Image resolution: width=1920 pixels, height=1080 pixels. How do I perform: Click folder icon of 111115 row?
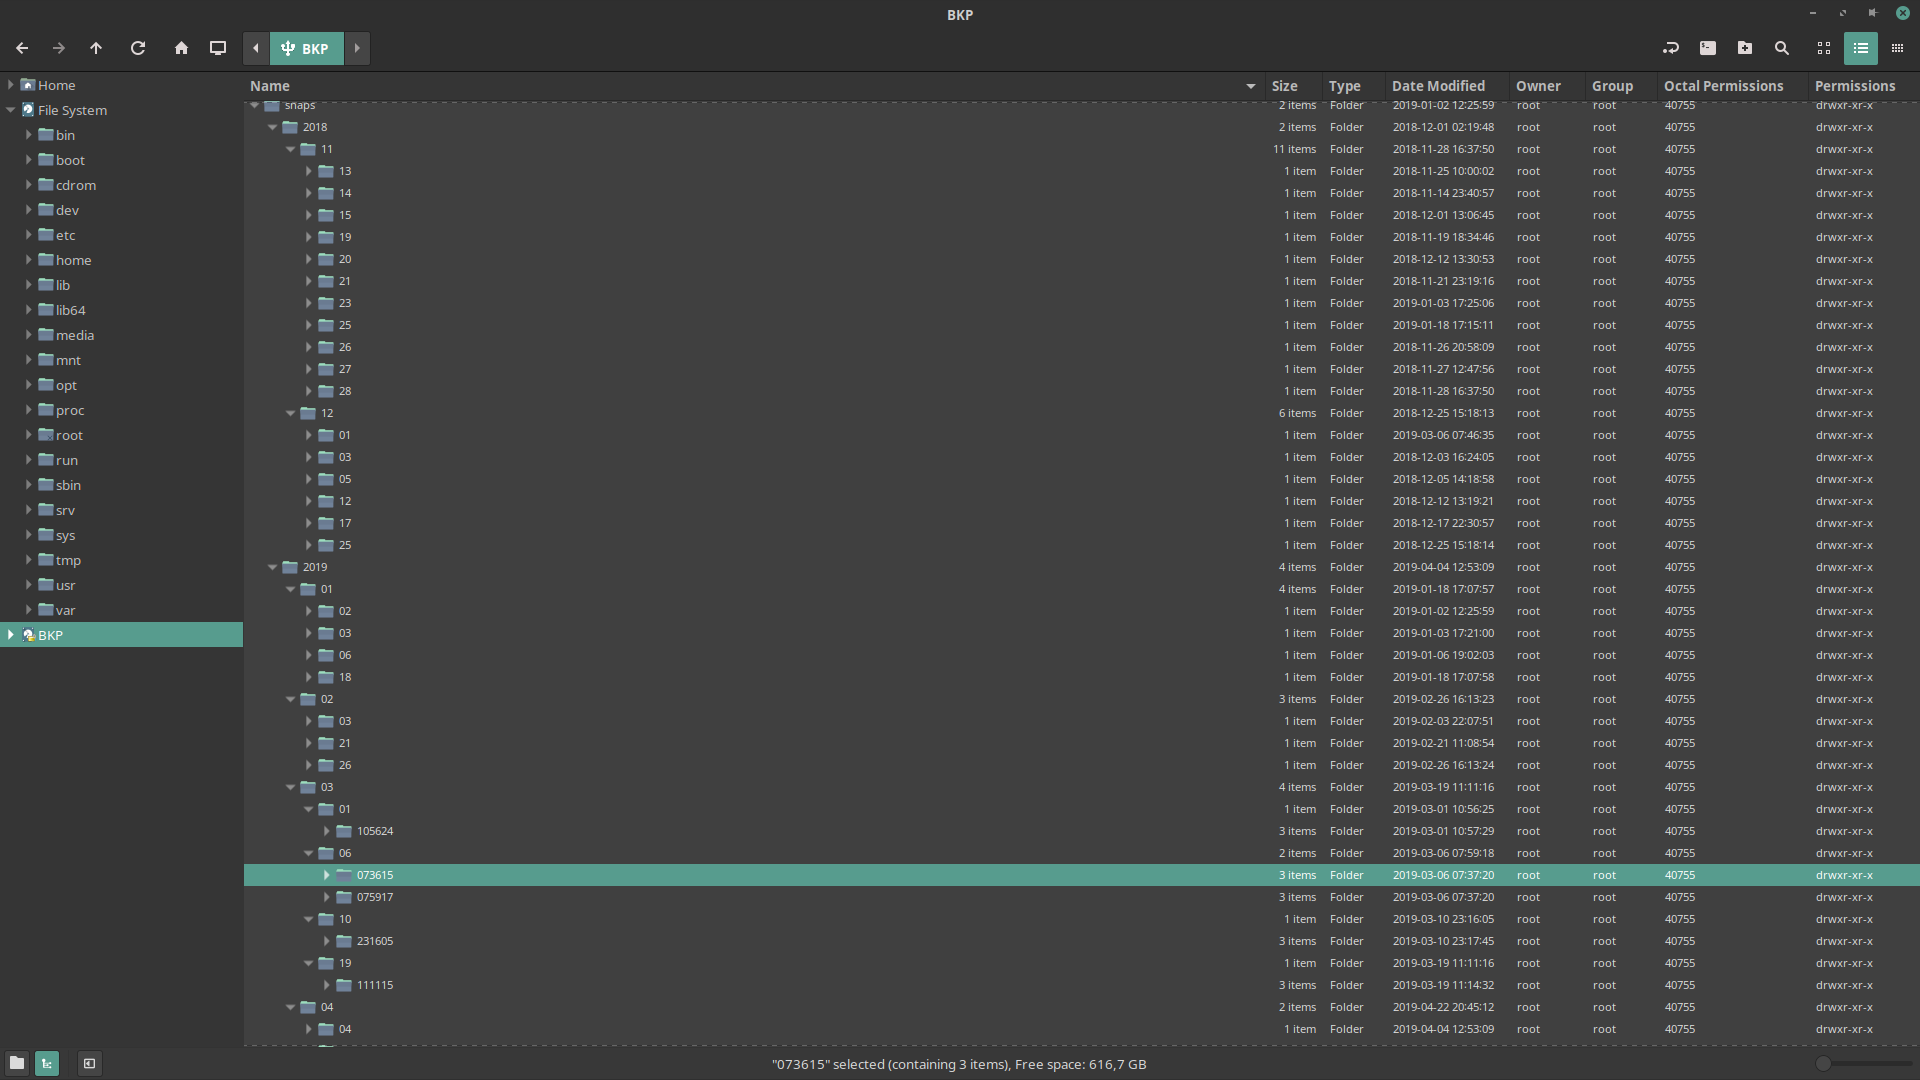(344, 985)
